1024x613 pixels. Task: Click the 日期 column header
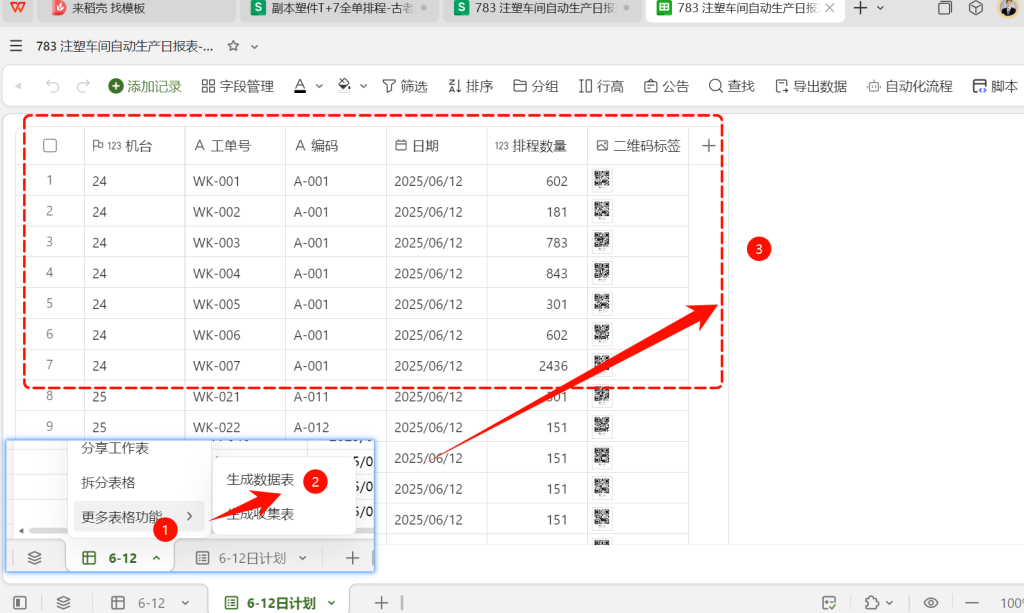point(436,146)
